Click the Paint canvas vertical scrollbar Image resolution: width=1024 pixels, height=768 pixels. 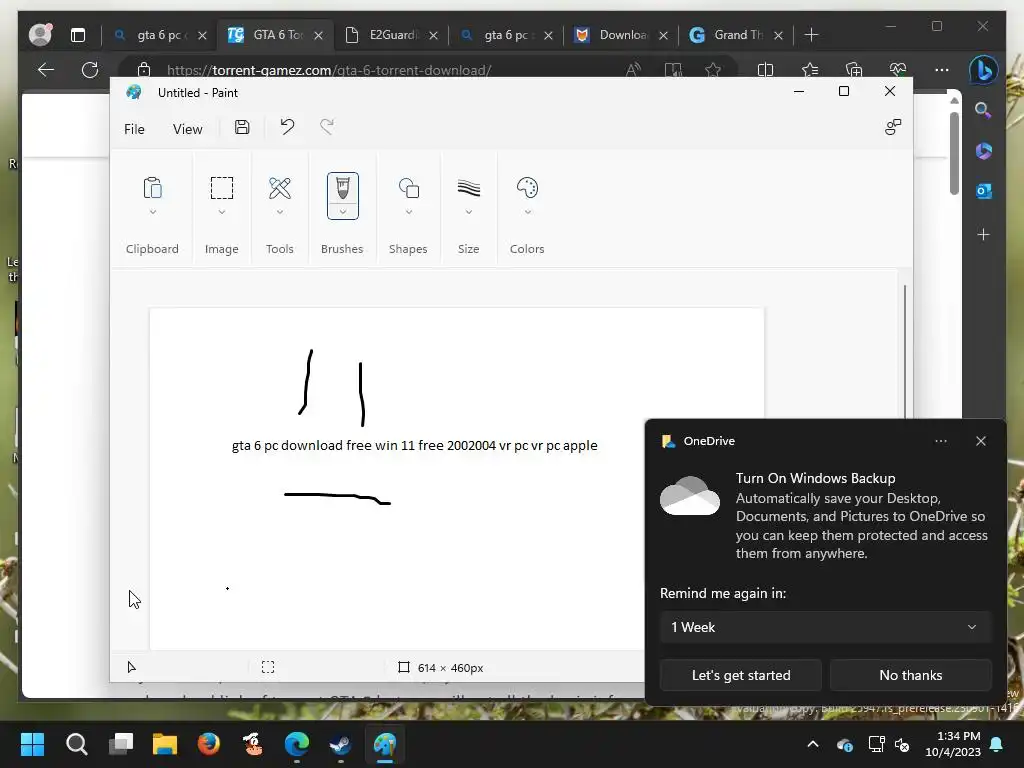[x=904, y=353]
